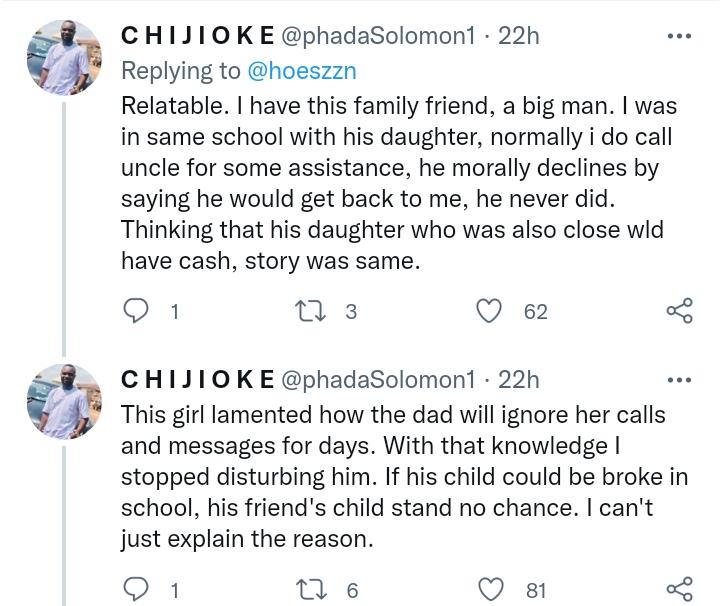Click @phadaSolomon1 handle on second tweet
Screen dimensions: 720x606
[378, 380]
